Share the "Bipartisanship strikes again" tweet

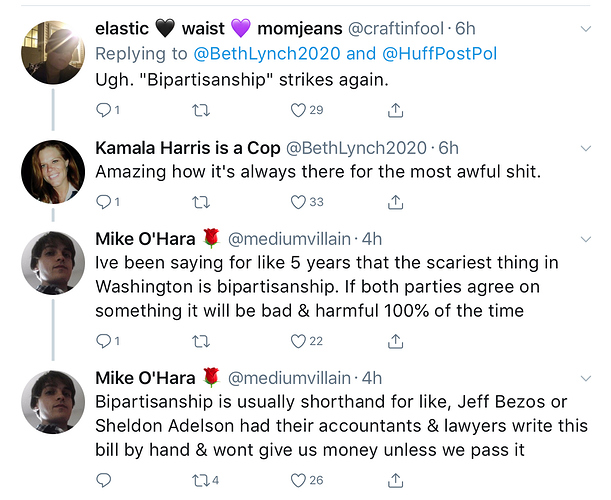tap(395, 110)
